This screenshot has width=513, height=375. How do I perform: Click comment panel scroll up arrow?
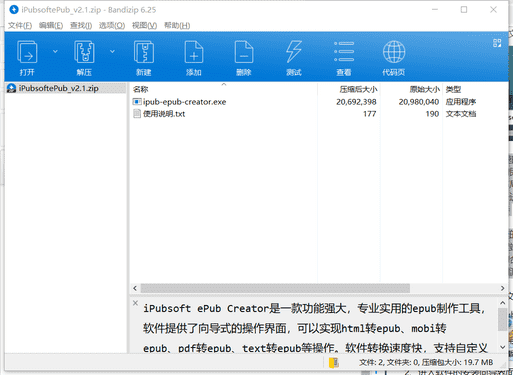pyautogui.click(x=503, y=303)
